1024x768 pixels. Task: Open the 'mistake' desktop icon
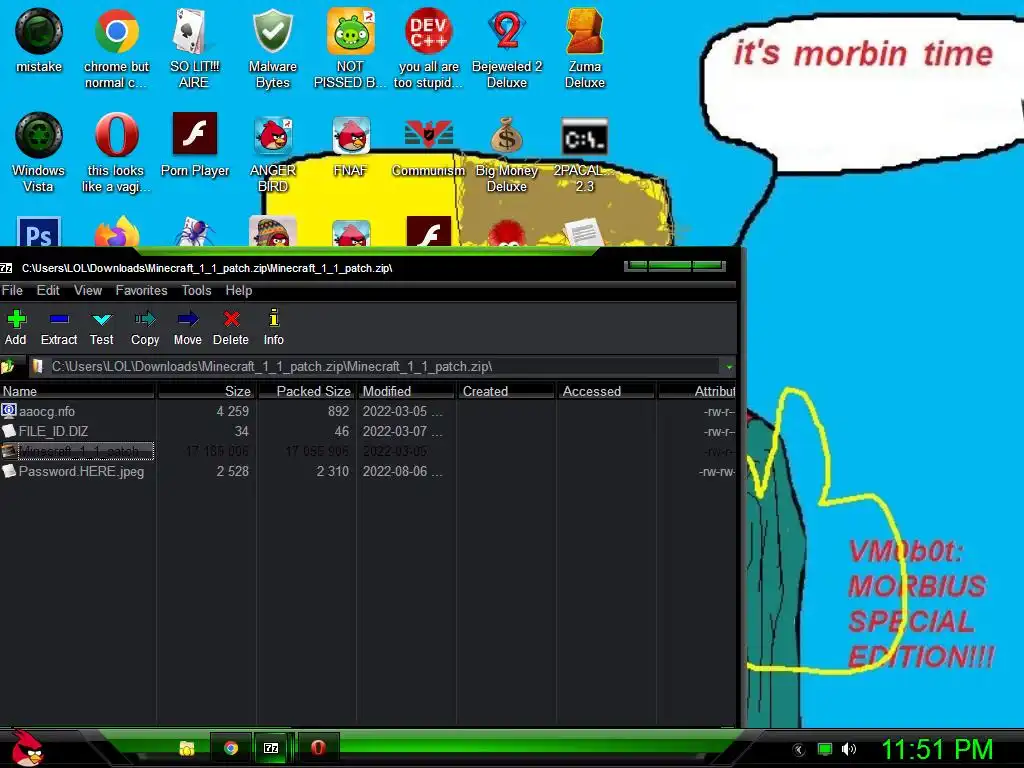pos(39,40)
